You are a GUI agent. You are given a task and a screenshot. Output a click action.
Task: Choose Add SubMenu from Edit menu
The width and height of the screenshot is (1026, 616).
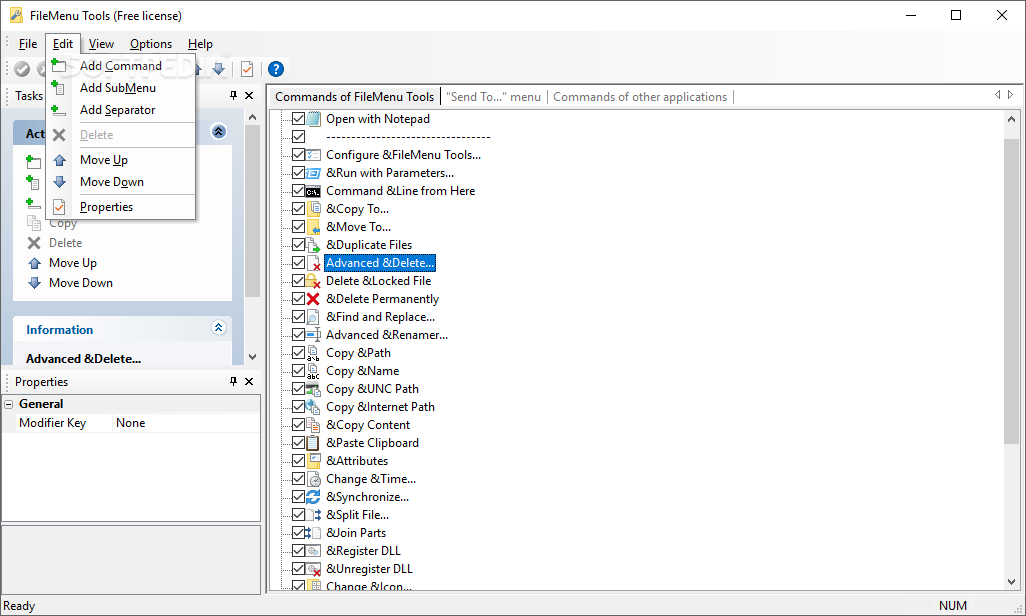120,88
